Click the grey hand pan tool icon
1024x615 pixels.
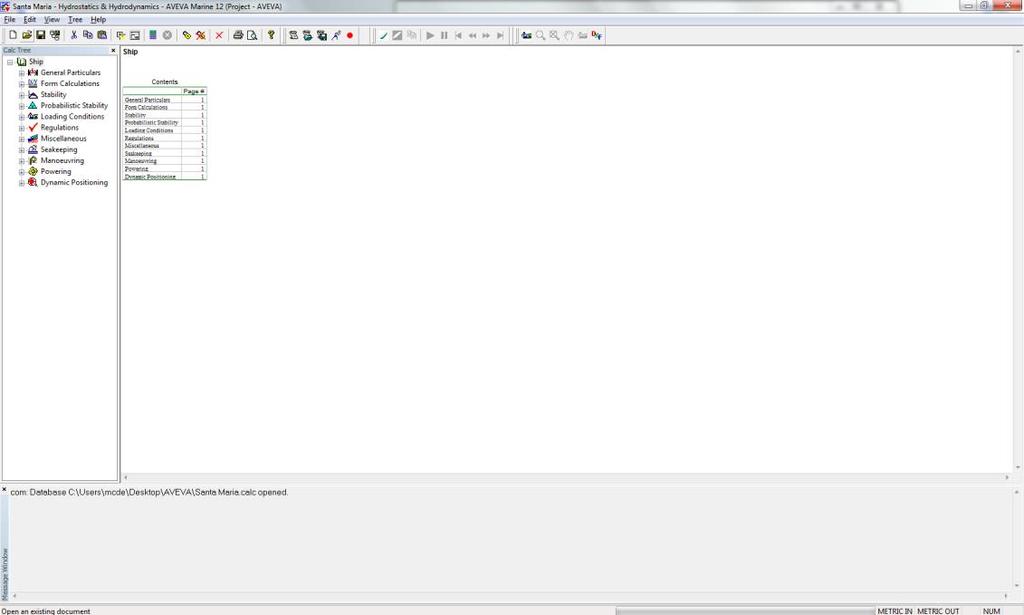(569, 35)
